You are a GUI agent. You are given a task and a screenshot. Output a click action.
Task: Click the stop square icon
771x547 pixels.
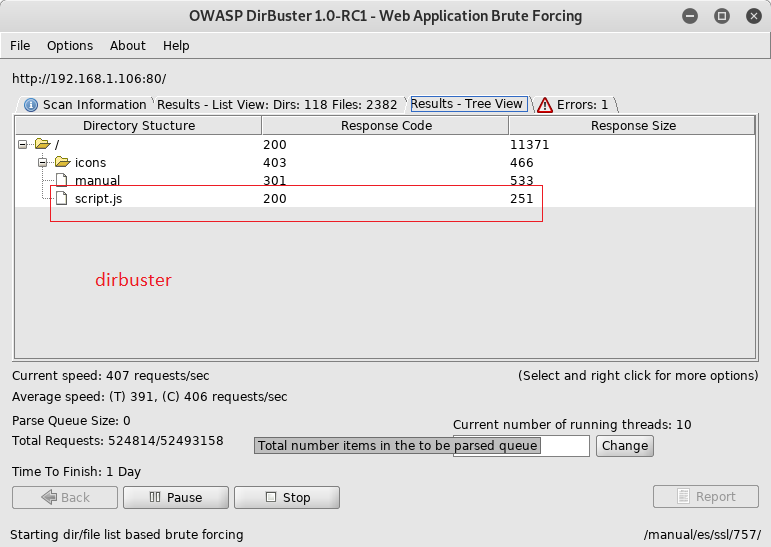[x=271, y=497]
